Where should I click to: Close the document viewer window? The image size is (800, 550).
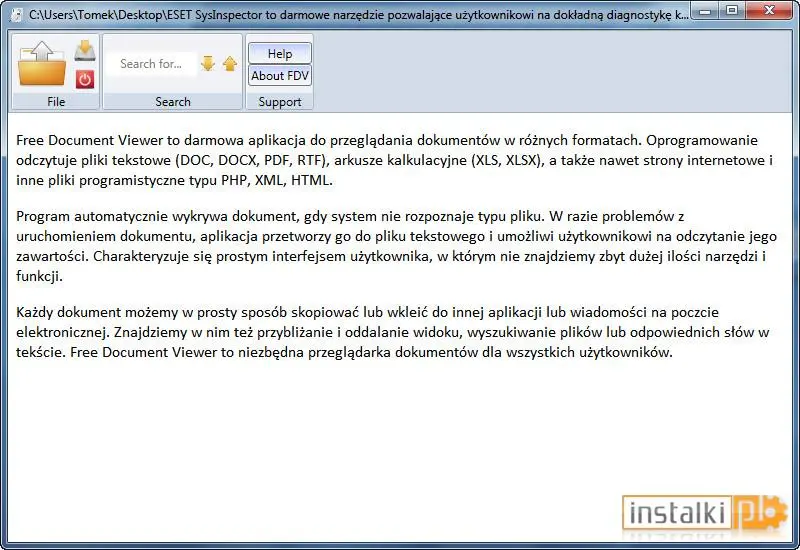point(770,11)
